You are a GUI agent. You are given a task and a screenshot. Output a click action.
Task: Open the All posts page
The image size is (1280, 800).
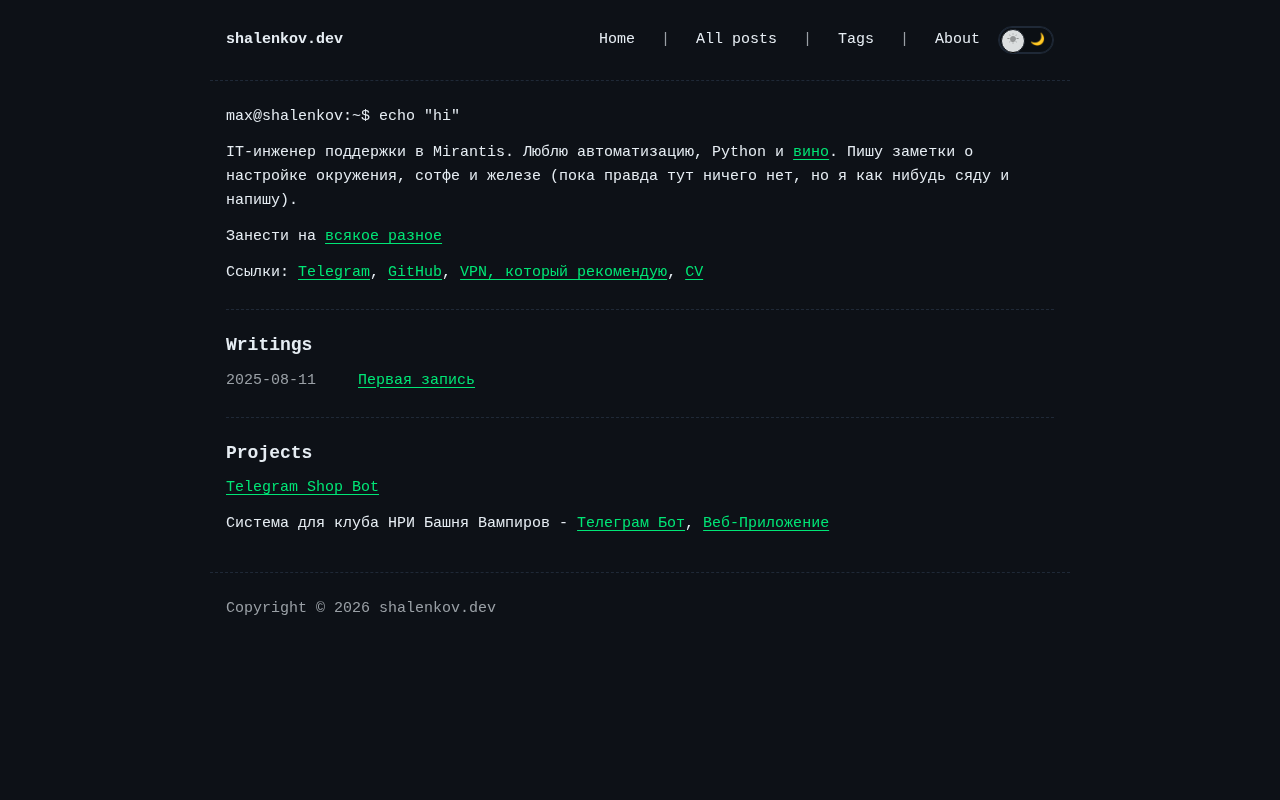pyautogui.click(x=736, y=40)
